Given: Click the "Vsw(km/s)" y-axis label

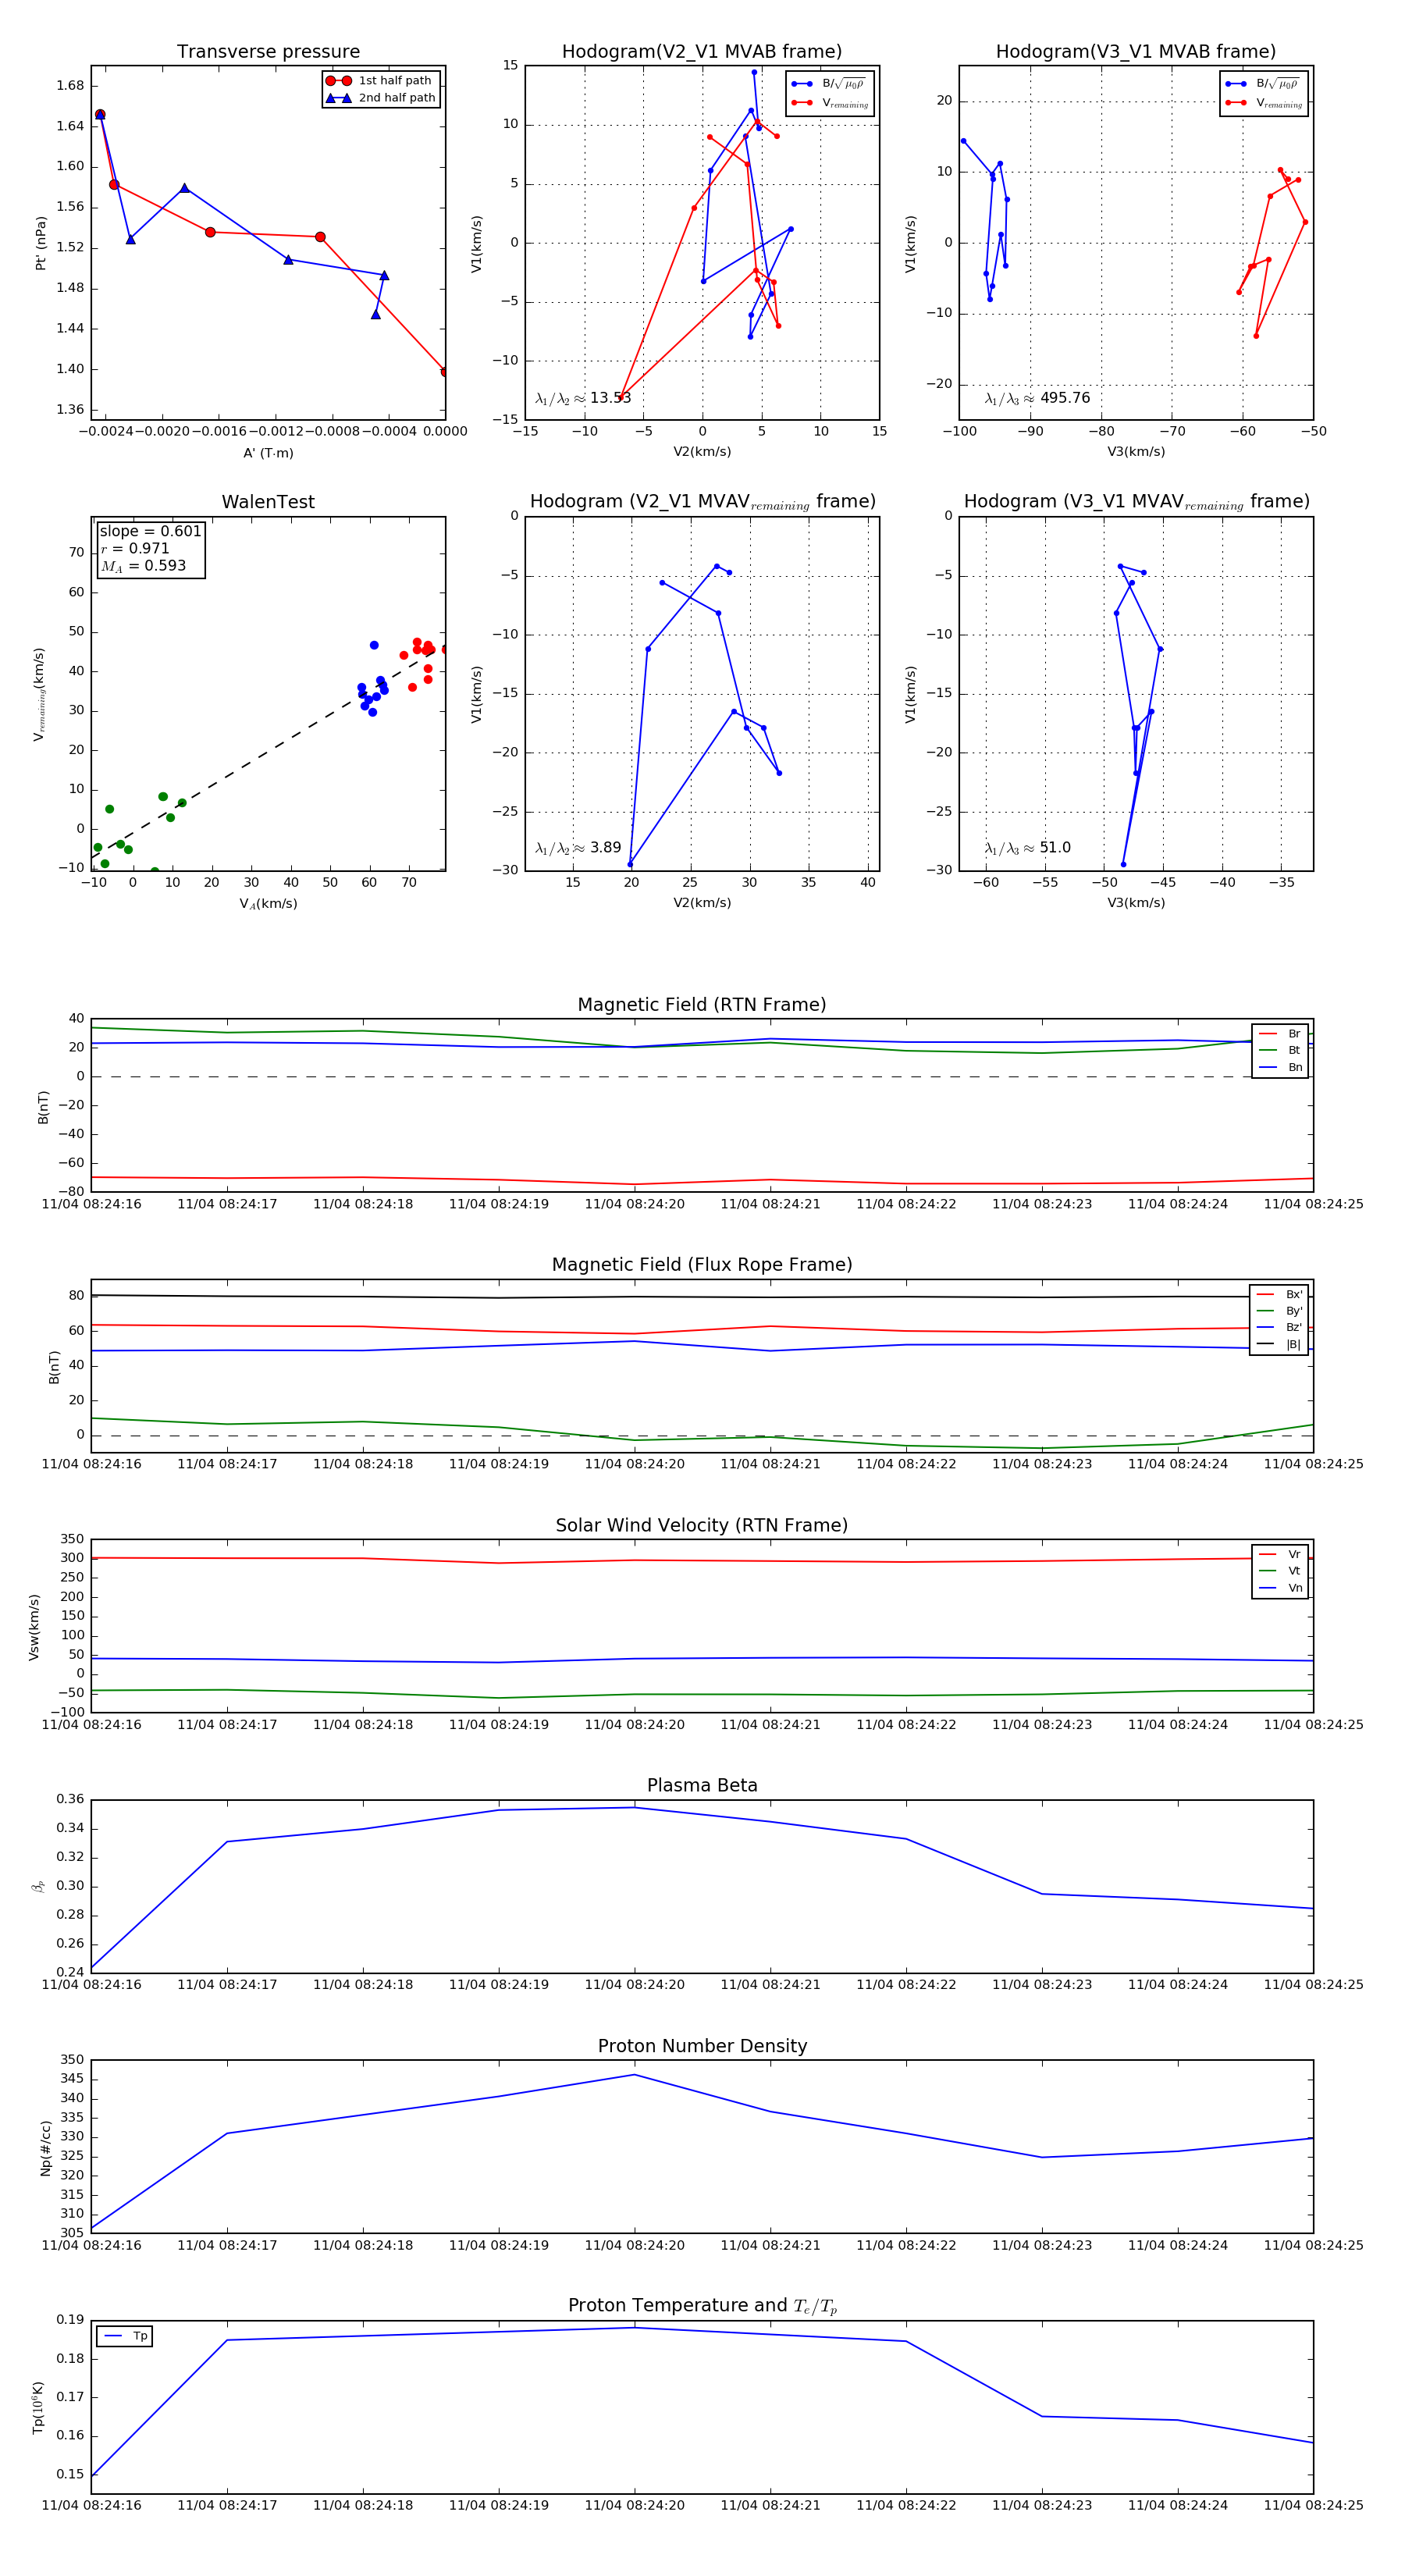Looking at the screenshot, I should (x=34, y=1627).
